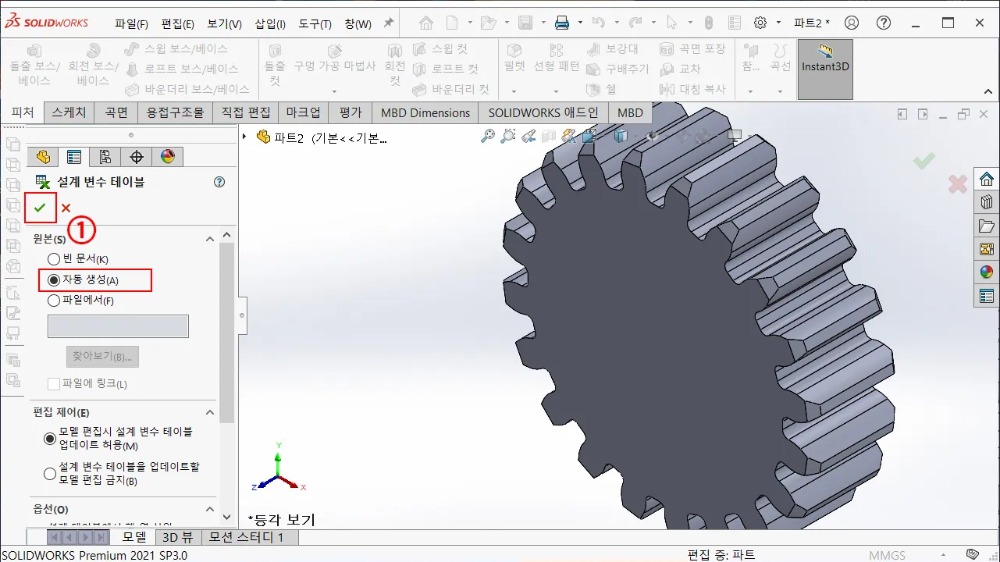This screenshot has height=562, width=1000.
Task: Open the ConfigurationManager tab icon
Action: [x=105, y=157]
